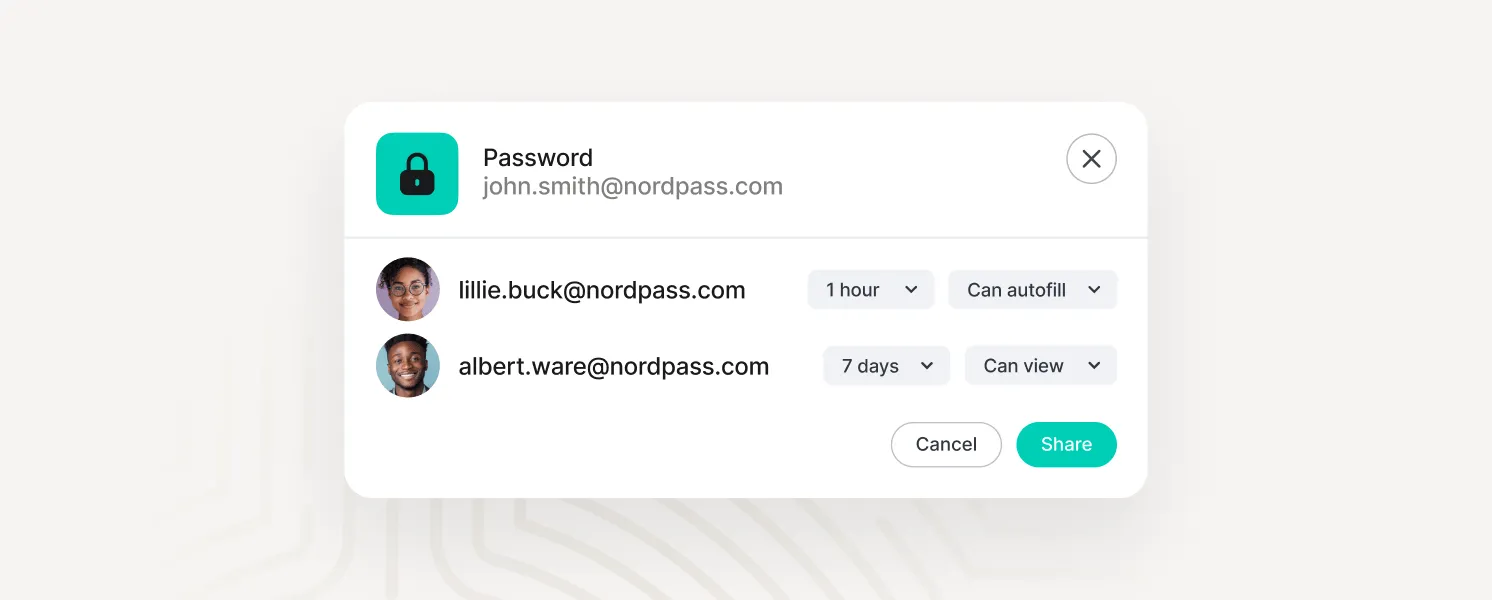Click the john.smith@nordpass.com subtitle
This screenshot has height=600, width=1492.
[x=632, y=187]
